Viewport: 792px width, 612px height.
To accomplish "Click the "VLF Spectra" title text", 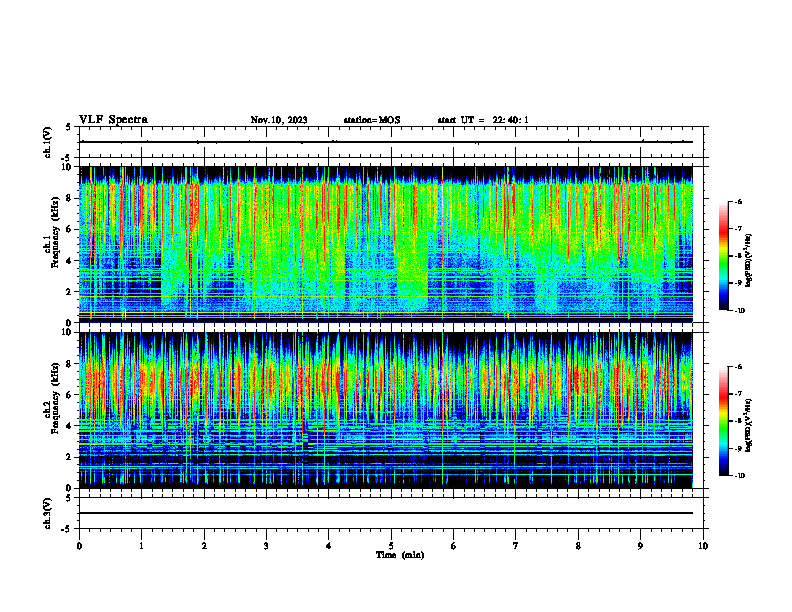I will click(x=113, y=120).
